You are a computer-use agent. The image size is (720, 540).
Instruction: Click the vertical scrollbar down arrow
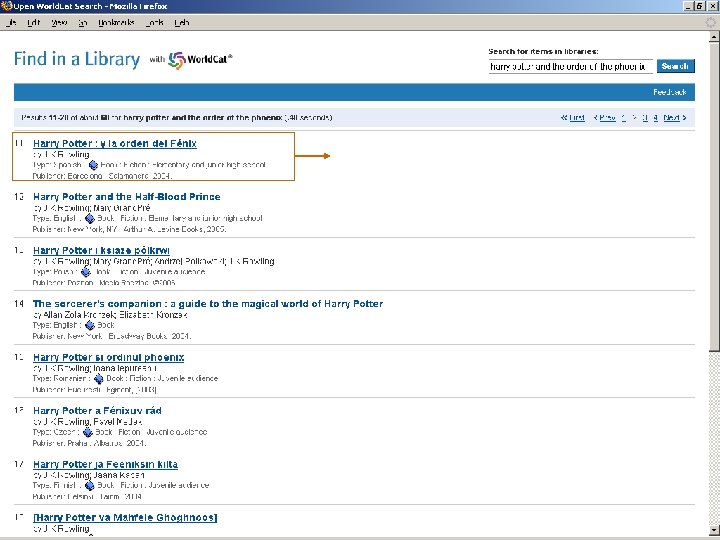point(714,530)
